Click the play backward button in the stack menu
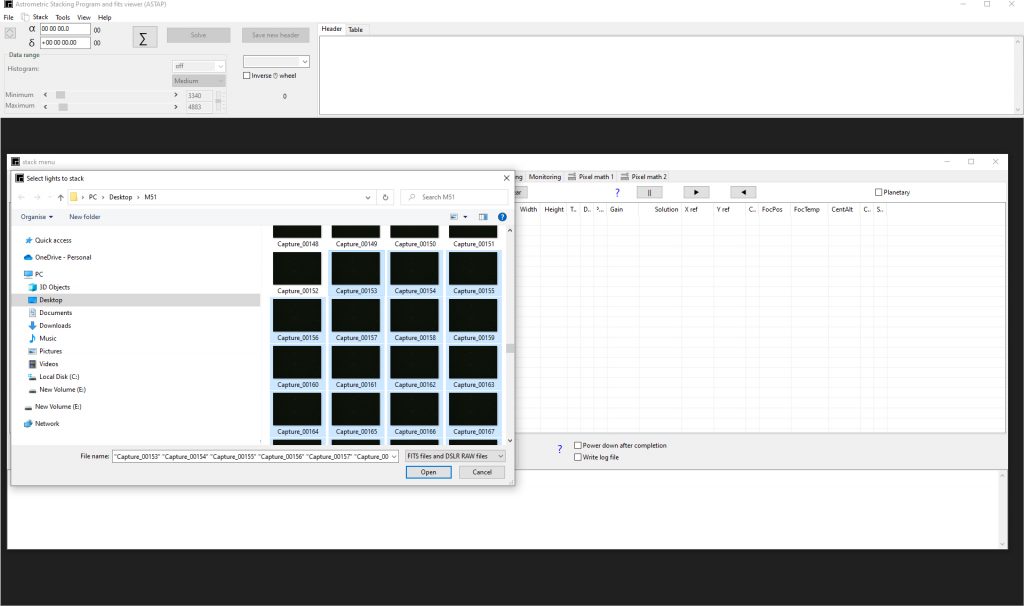Viewport: 1024px width, 606px height. pyautogui.click(x=743, y=193)
